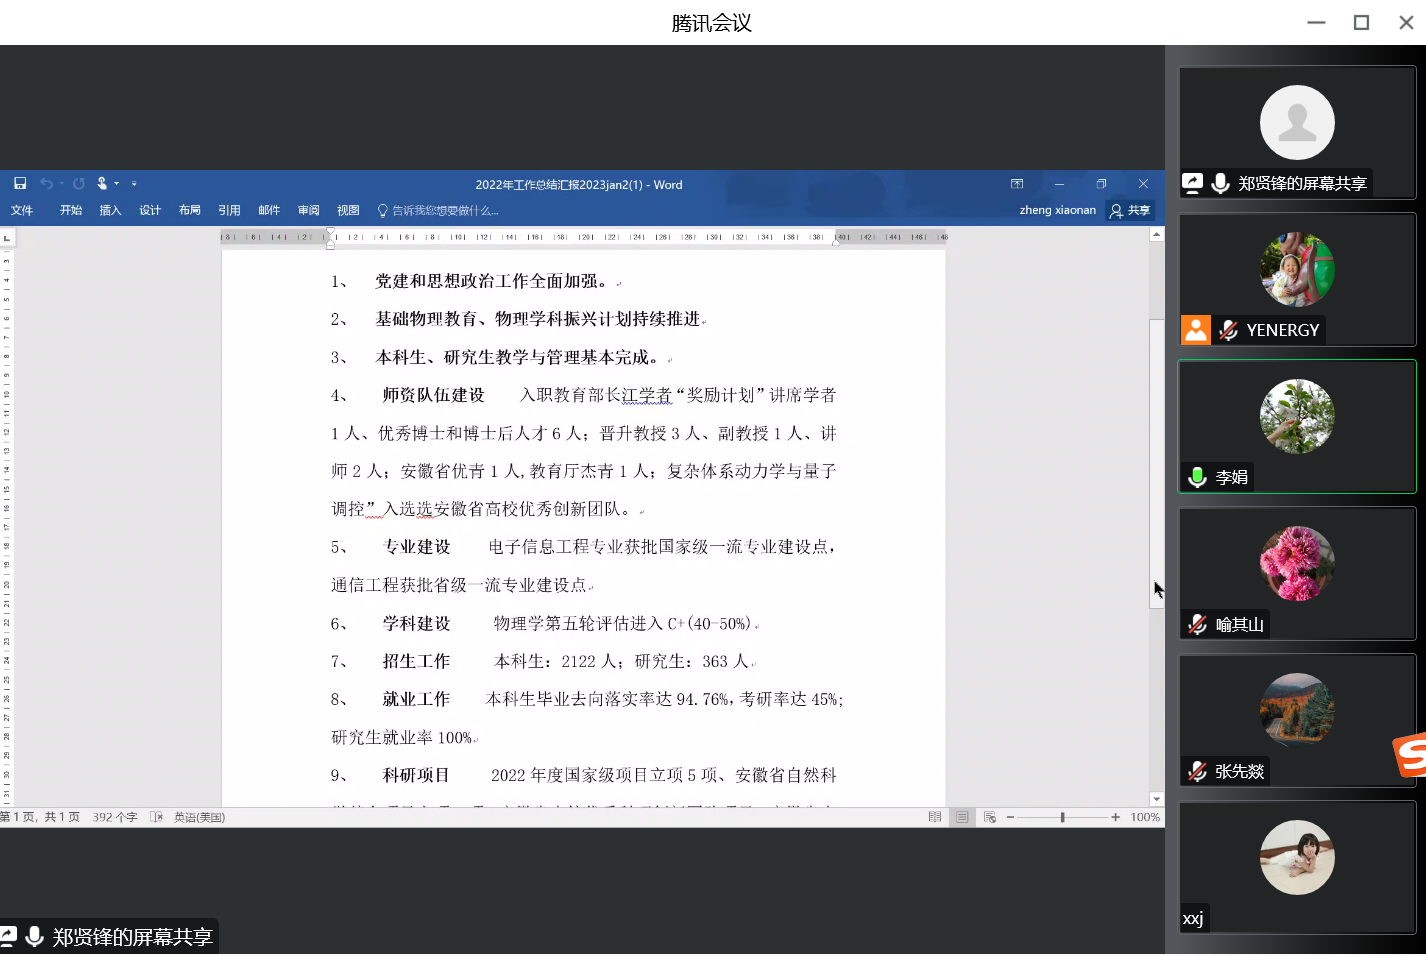
Task: Expand the Touch/Mouse mode dropdown arrow
Action: click(x=117, y=184)
